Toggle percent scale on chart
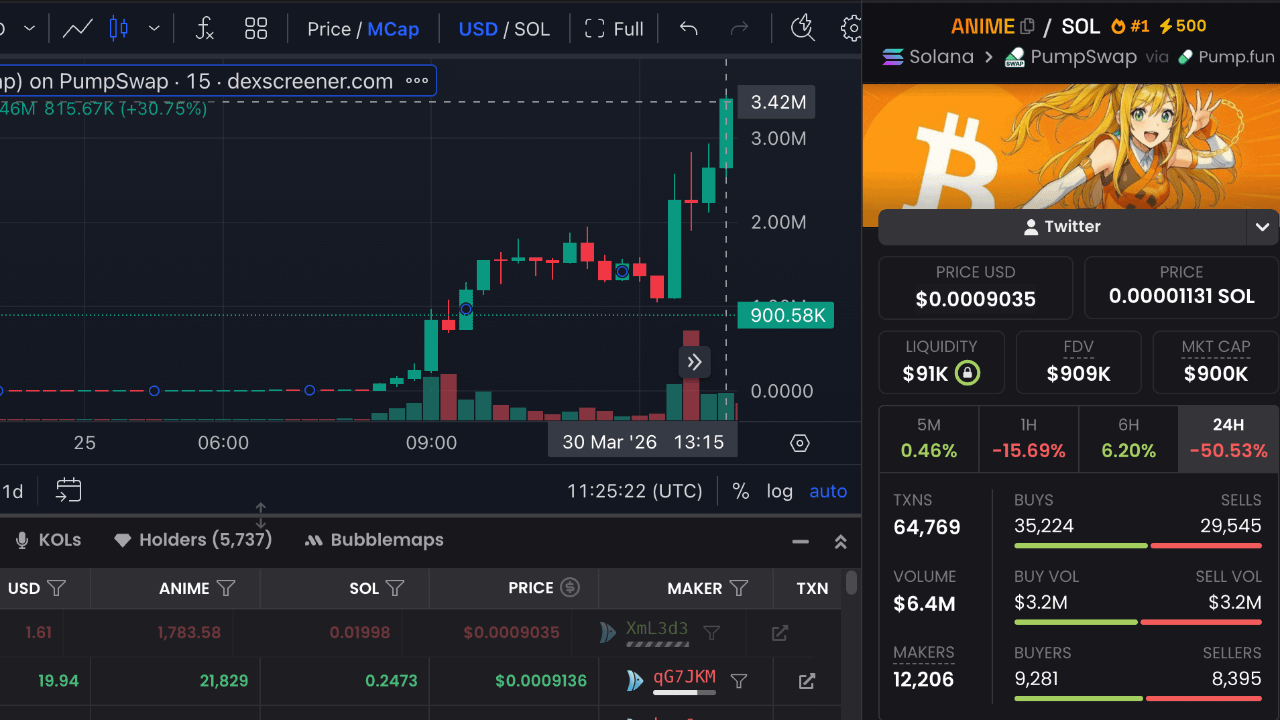 pyautogui.click(x=741, y=491)
